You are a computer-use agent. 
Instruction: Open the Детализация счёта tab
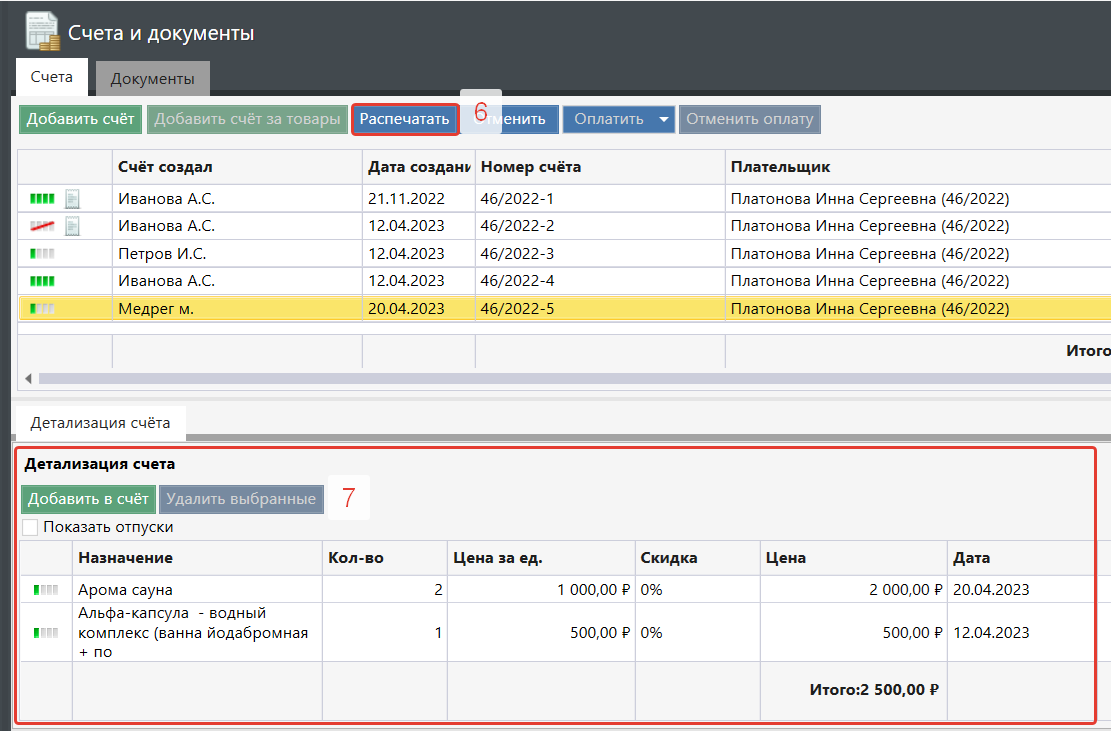[100, 423]
